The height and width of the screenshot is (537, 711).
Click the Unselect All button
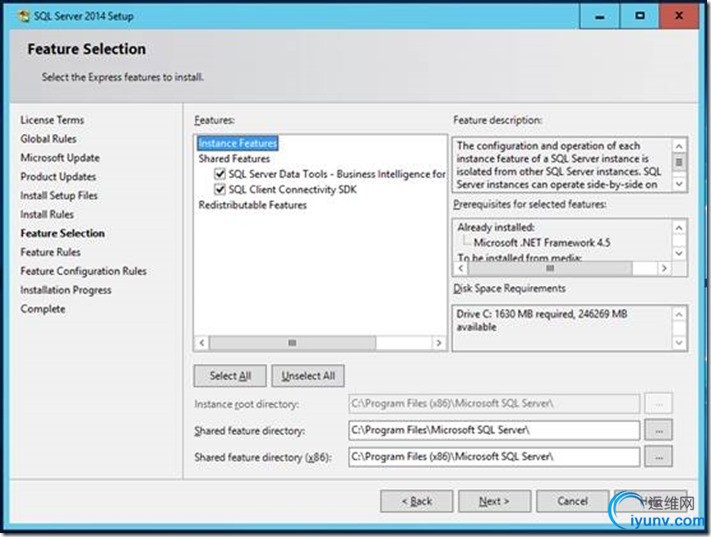(308, 376)
